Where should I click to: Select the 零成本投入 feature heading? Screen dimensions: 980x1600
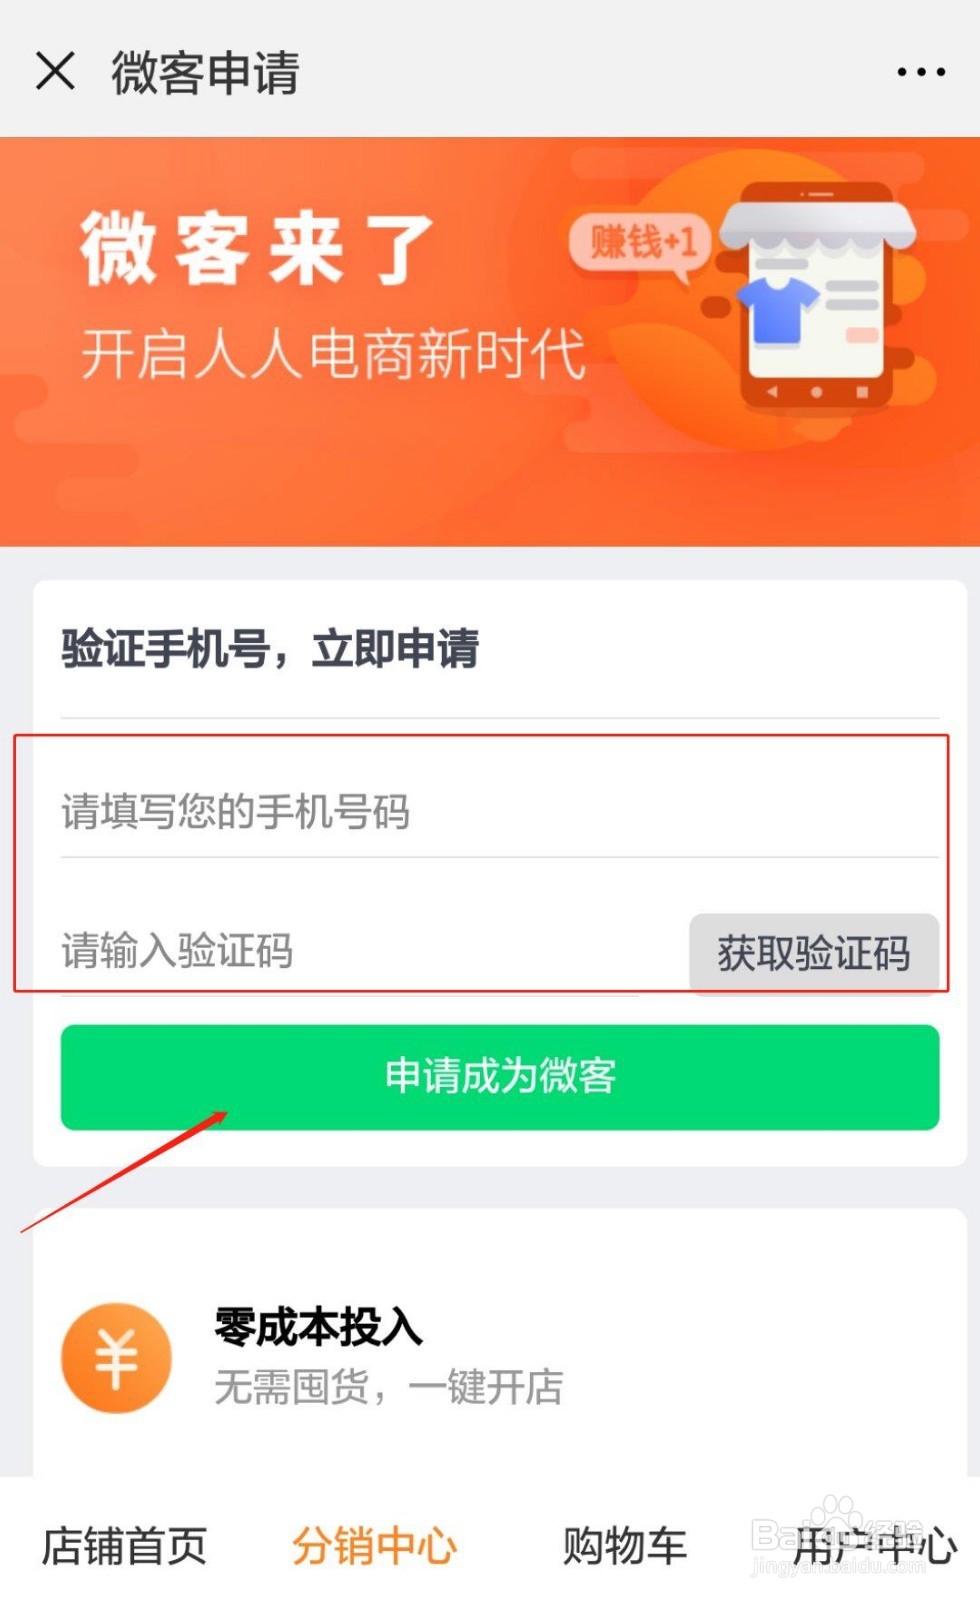tap(318, 1328)
